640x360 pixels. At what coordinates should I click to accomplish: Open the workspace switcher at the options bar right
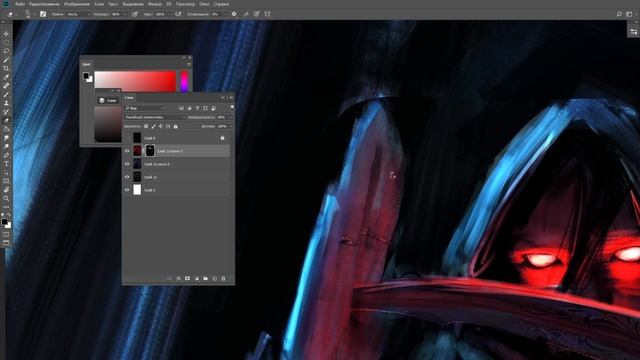pyautogui.click(x=629, y=14)
